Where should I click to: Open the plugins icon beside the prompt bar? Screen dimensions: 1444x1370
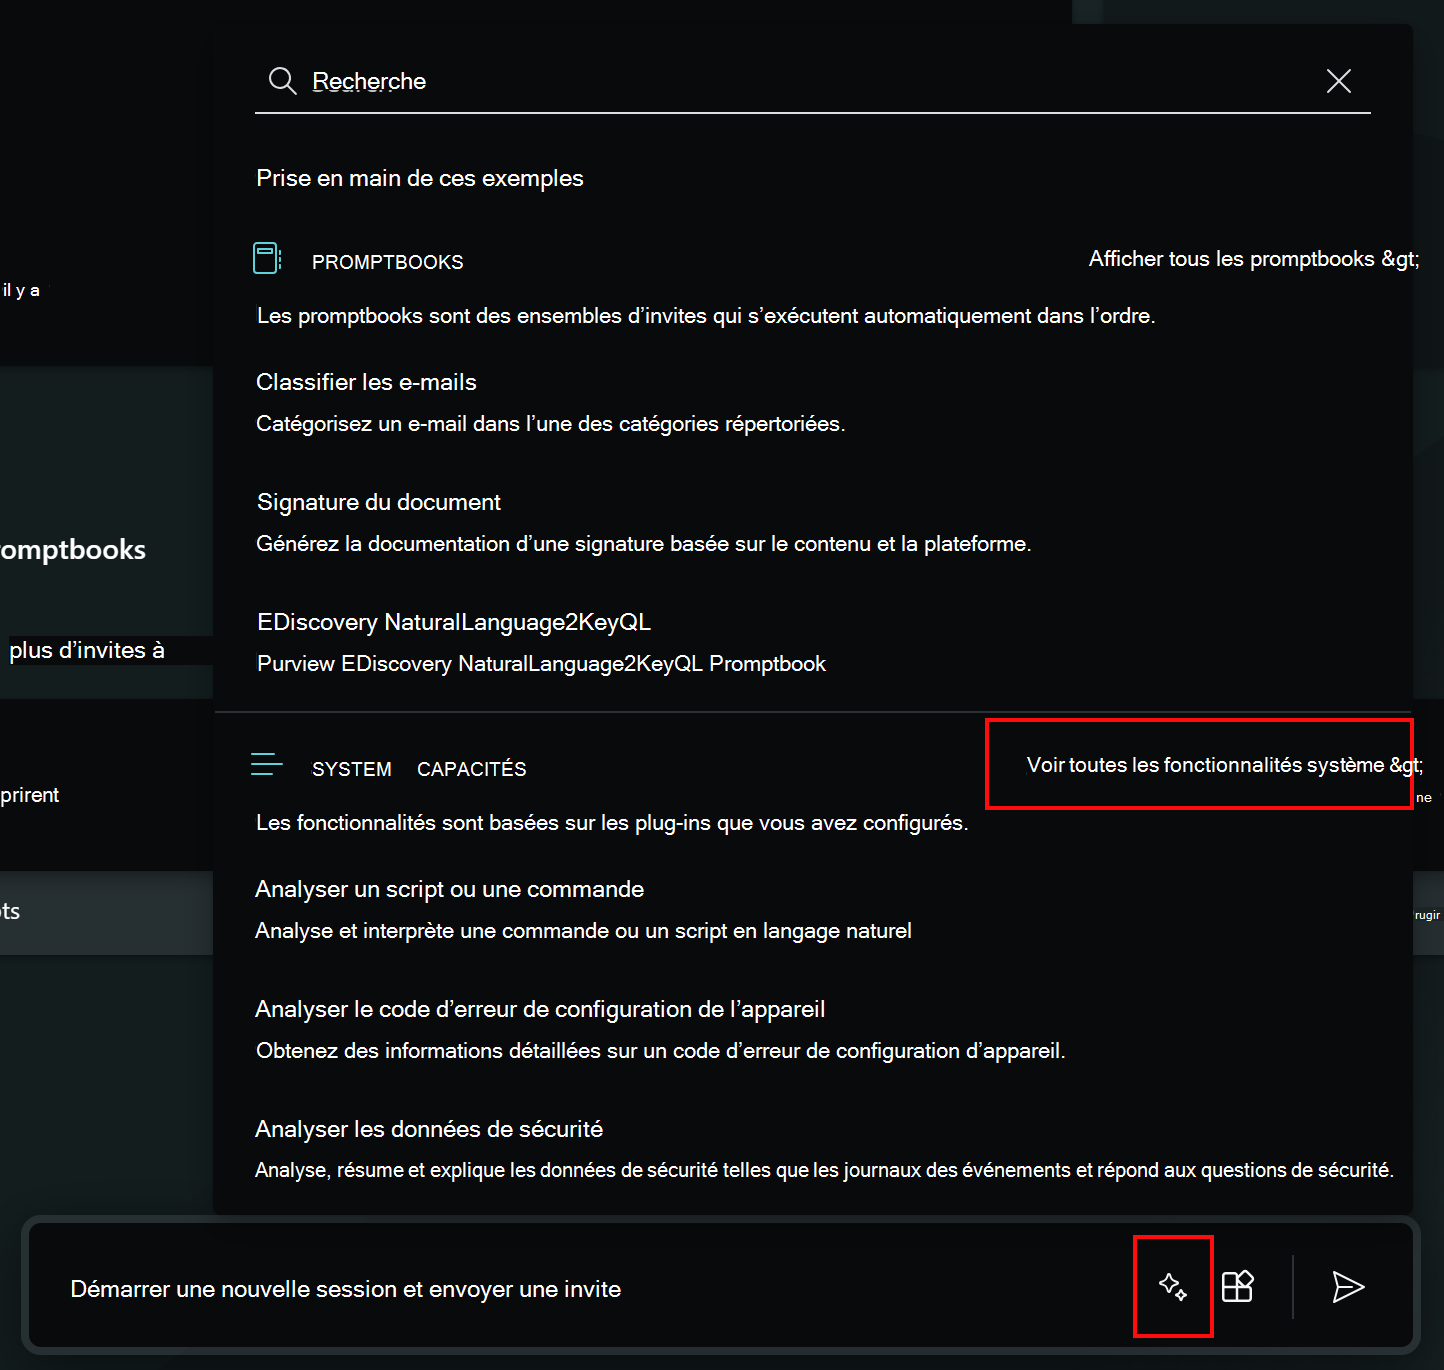click(1239, 1287)
